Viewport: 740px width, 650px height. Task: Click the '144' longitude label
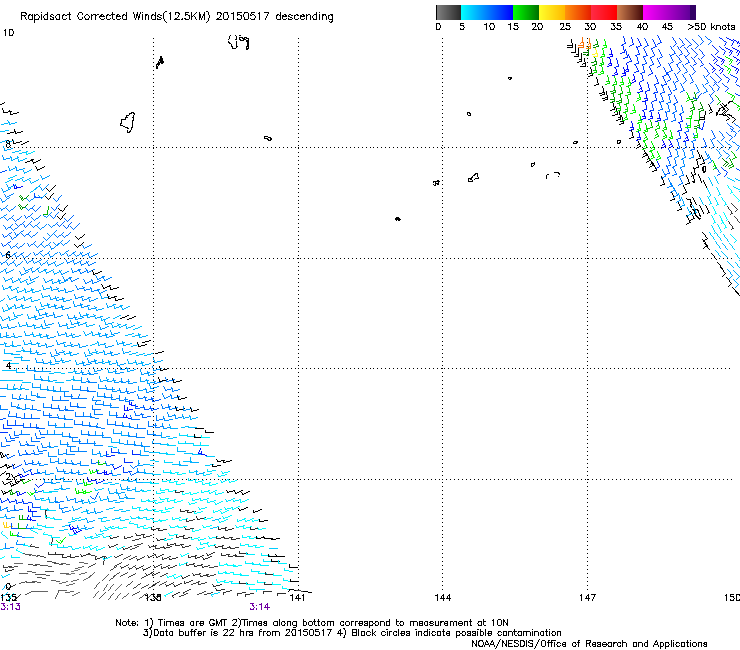tap(443, 598)
